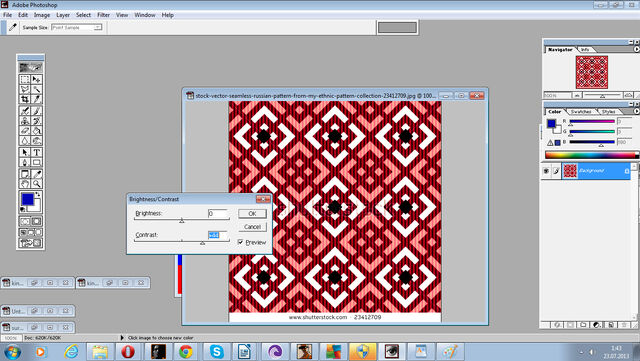This screenshot has height=361, width=640.
Task: Select the Rectangle shape tool
Action: click(36, 162)
